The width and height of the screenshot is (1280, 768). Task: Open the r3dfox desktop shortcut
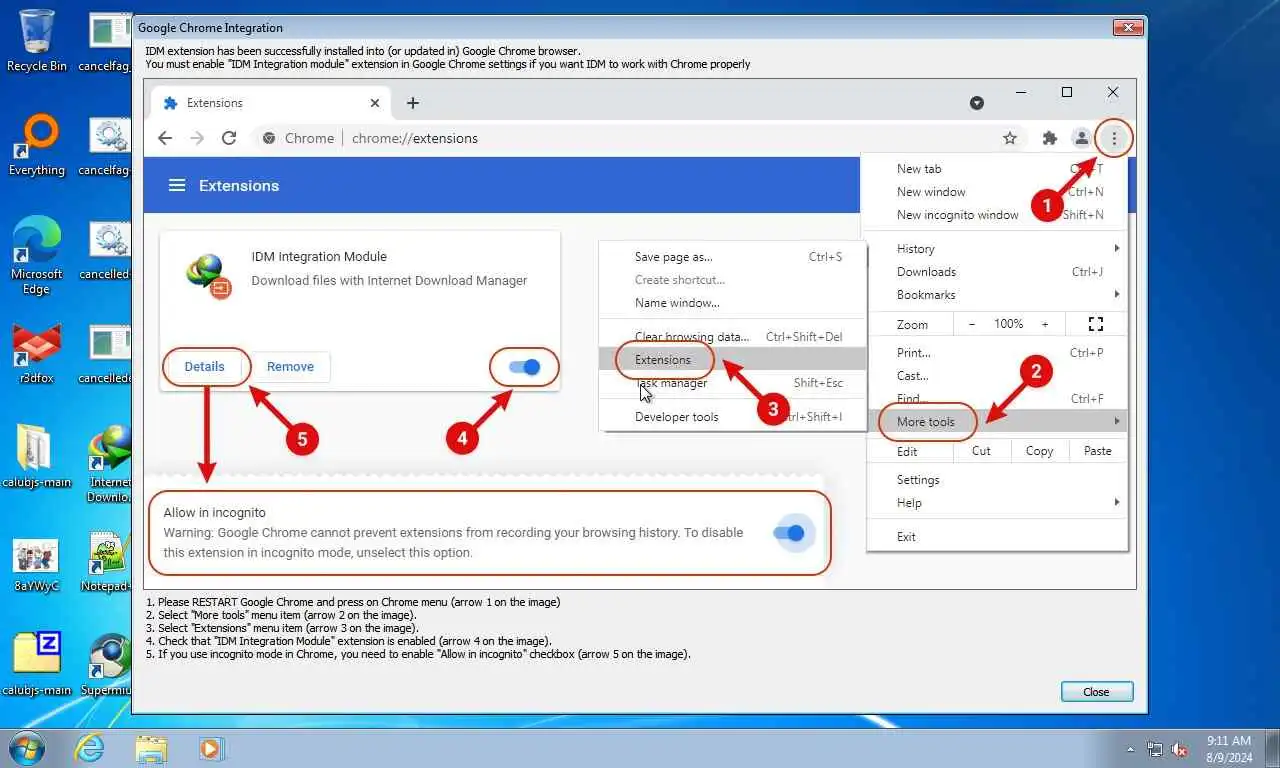37,354
